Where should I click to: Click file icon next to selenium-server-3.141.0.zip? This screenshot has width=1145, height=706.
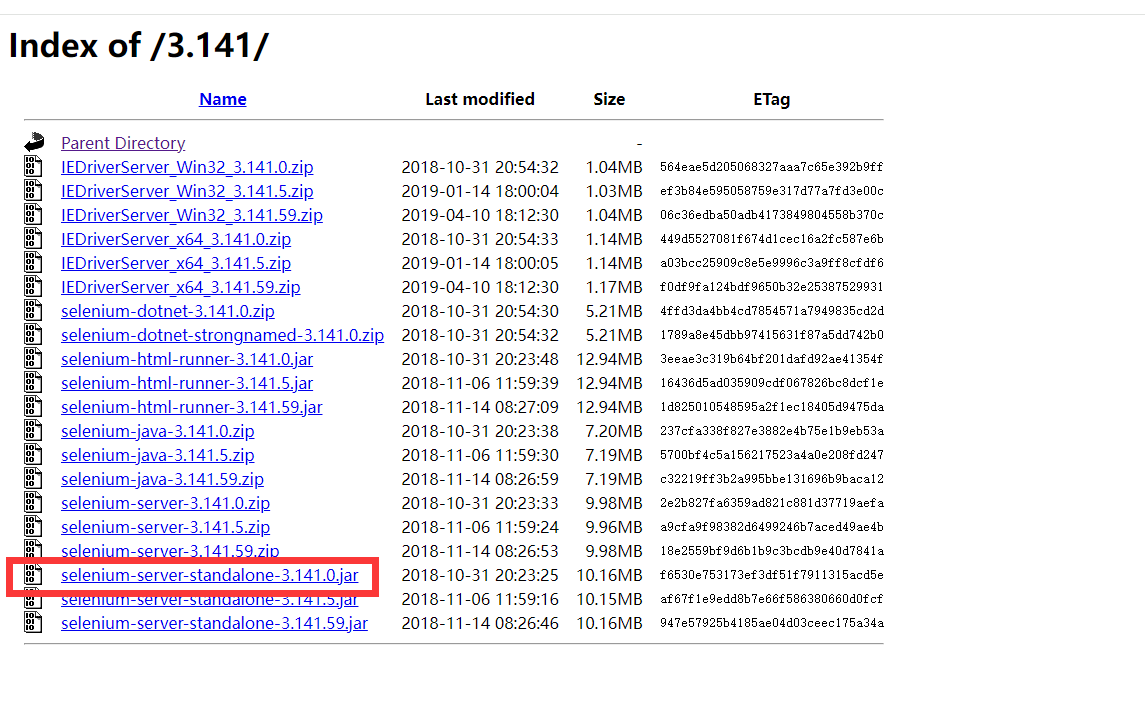(34, 503)
